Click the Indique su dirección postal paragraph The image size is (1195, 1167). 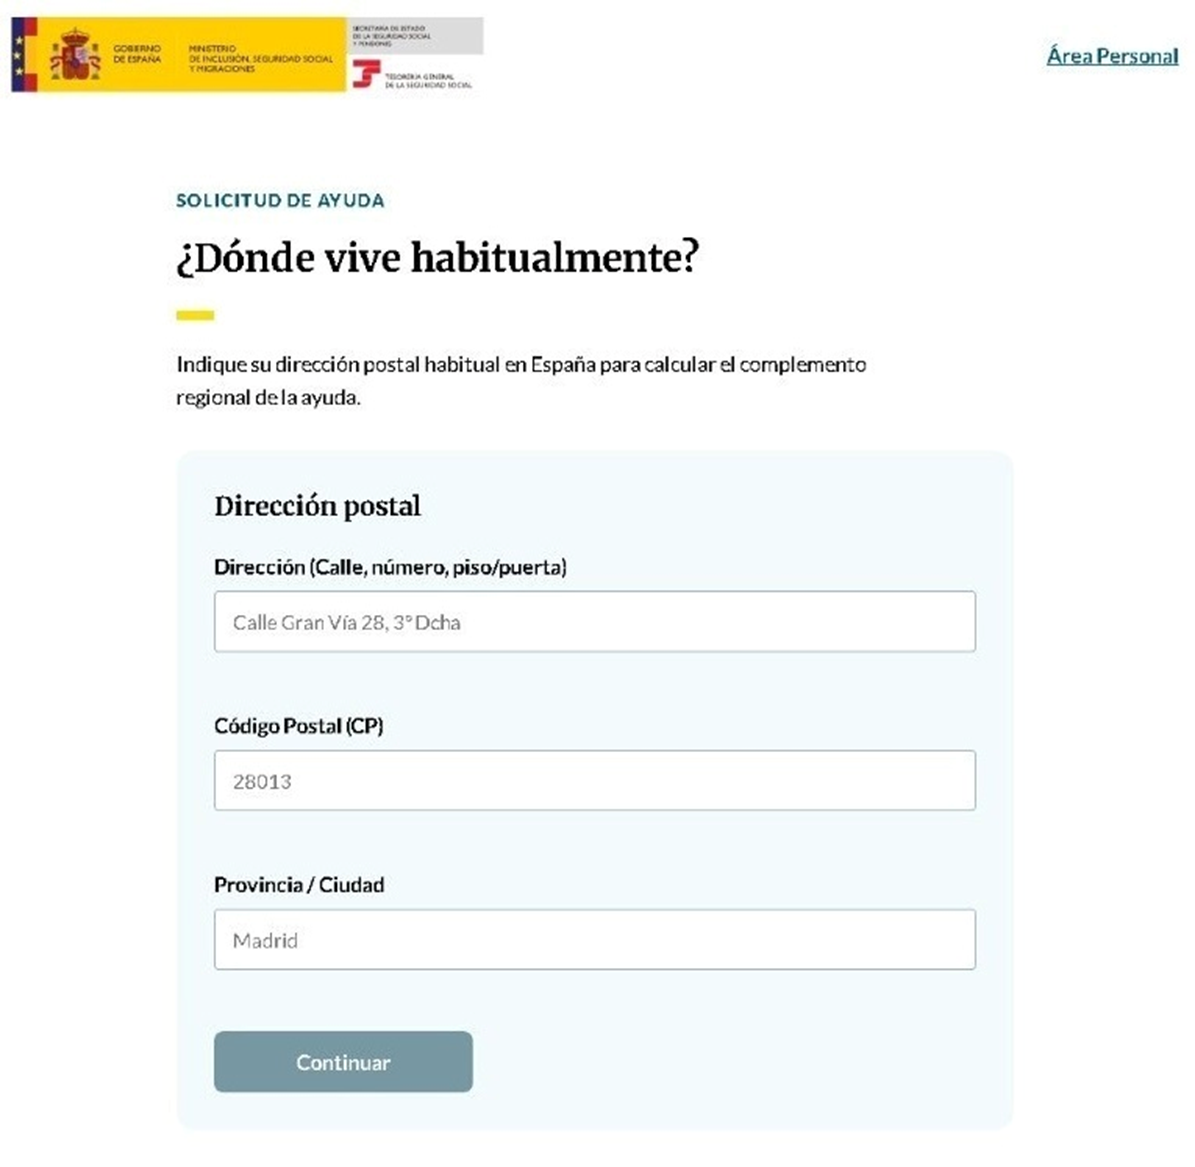coord(521,380)
